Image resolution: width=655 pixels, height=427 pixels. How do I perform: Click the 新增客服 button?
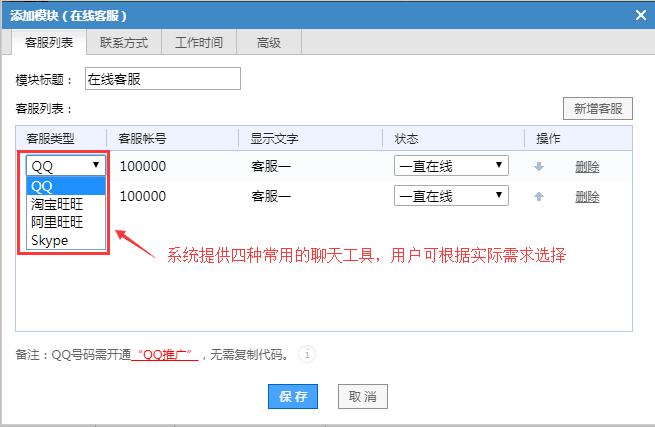(598, 109)
